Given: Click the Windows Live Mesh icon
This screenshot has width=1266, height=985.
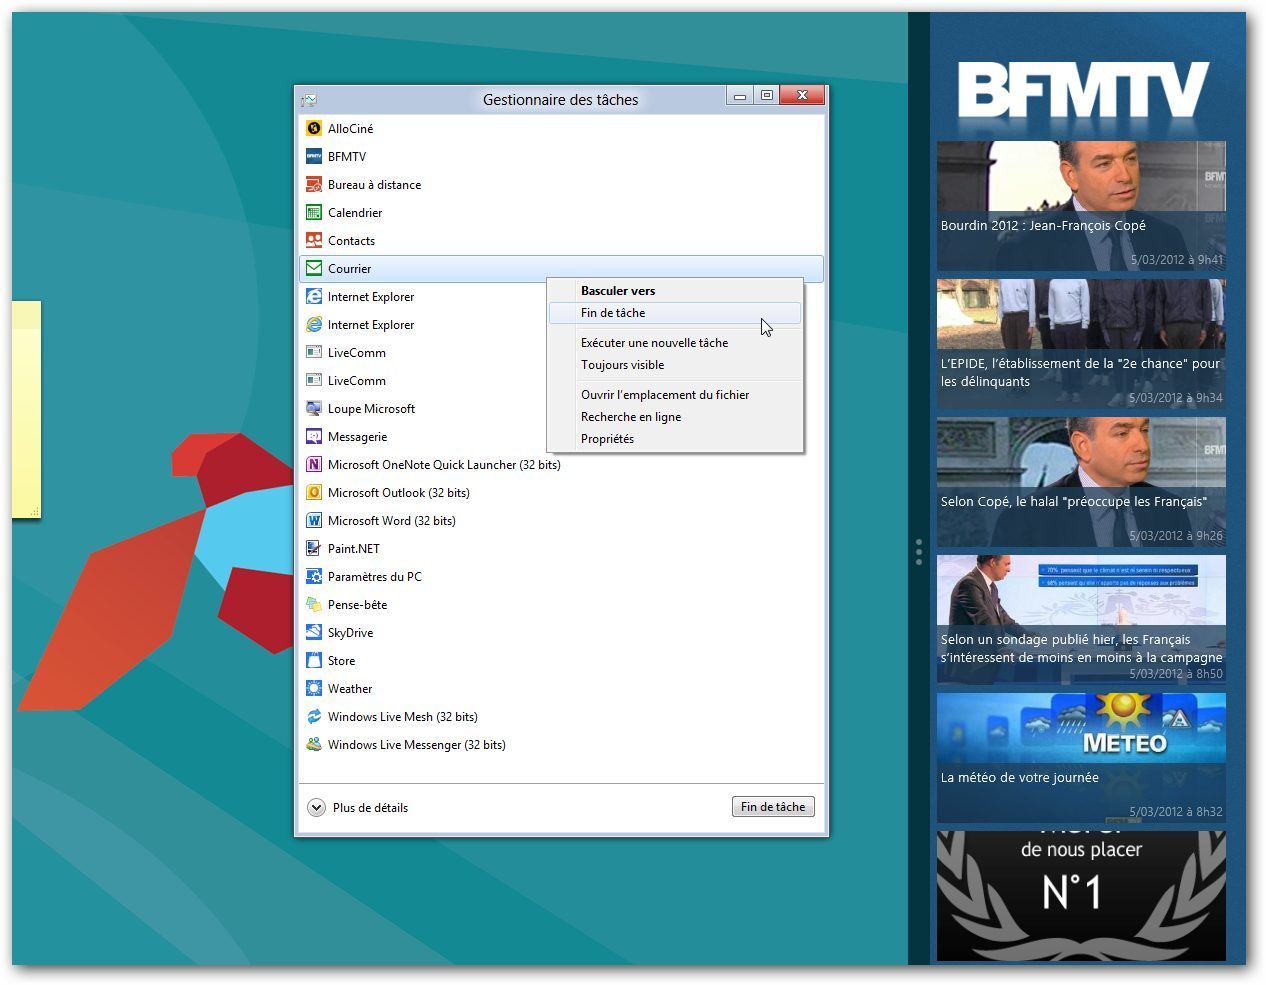Looking at the screenshot, I should [314, 716].
